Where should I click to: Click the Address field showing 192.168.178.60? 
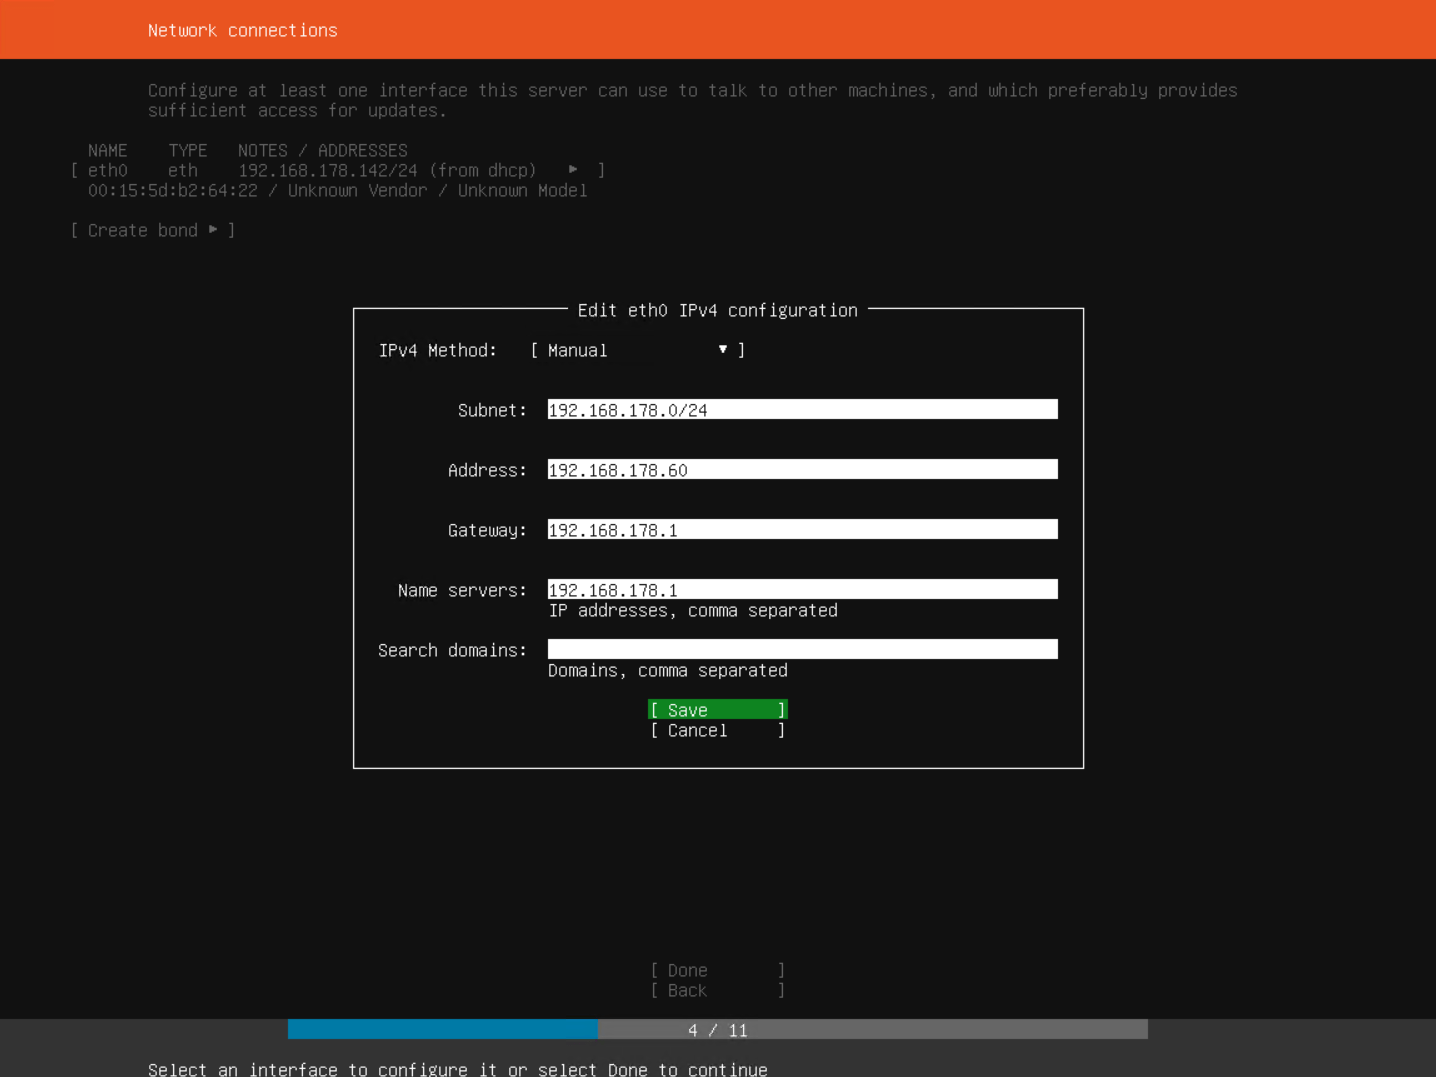800,469
